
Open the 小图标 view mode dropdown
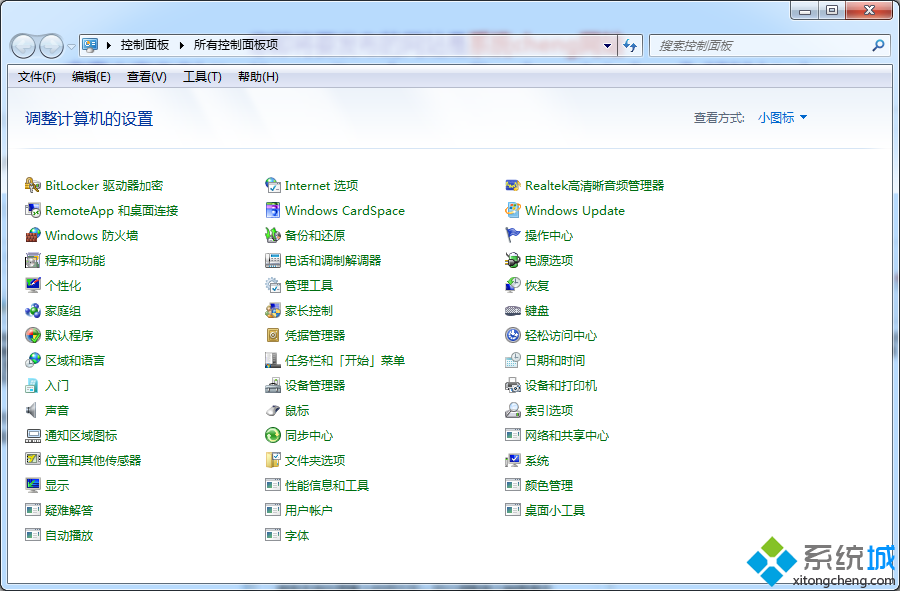pyautogui.click(x=782, y=118)
